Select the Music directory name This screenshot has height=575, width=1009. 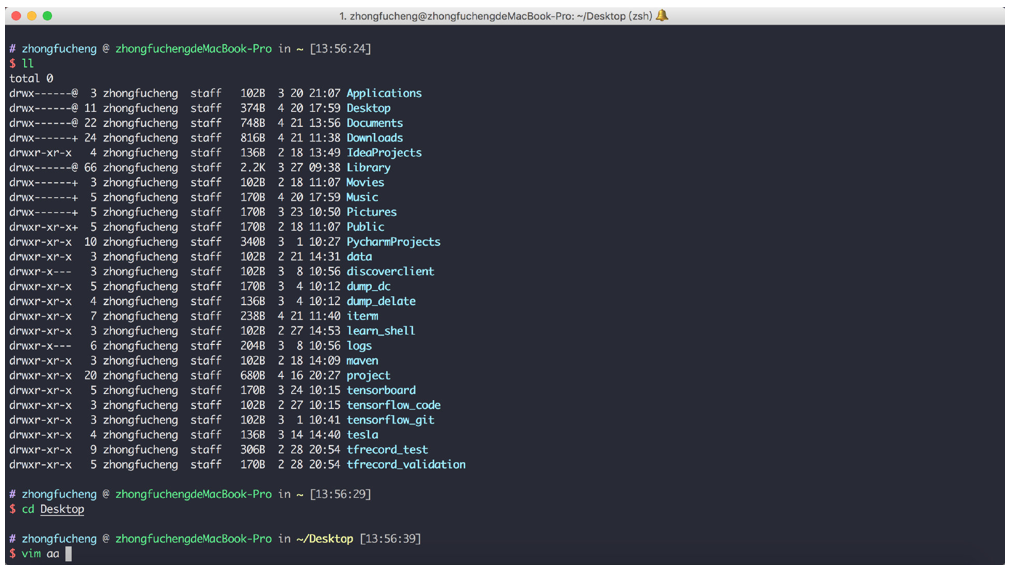tap(362, 197)
